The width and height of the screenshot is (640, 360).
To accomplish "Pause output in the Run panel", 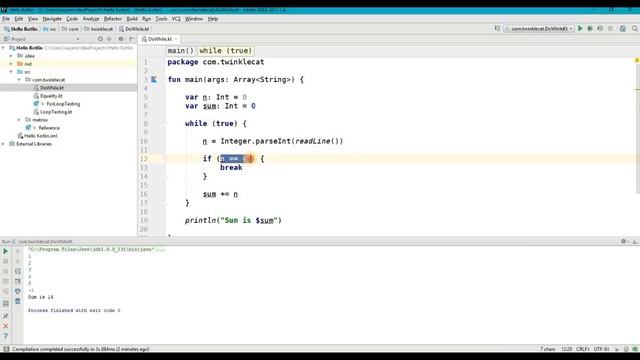I will 6,271.
